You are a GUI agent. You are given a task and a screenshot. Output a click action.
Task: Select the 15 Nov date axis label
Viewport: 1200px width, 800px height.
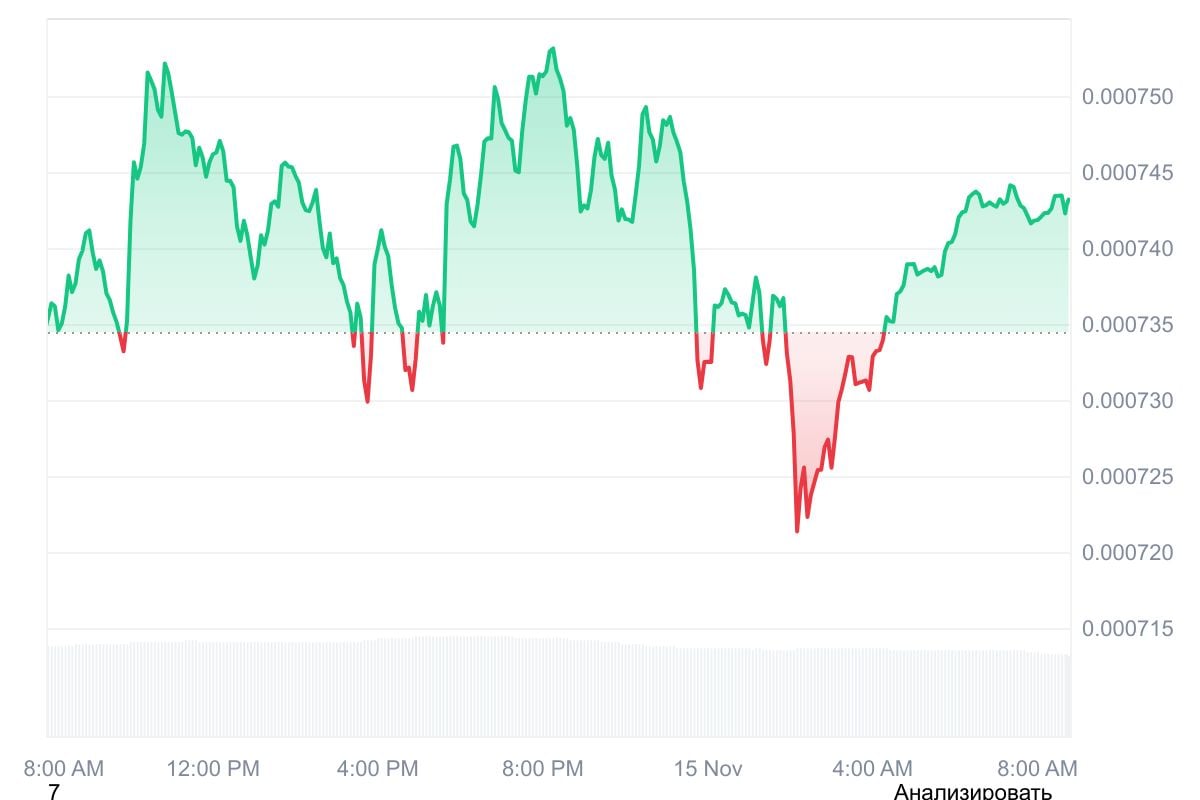coord(708,768)
